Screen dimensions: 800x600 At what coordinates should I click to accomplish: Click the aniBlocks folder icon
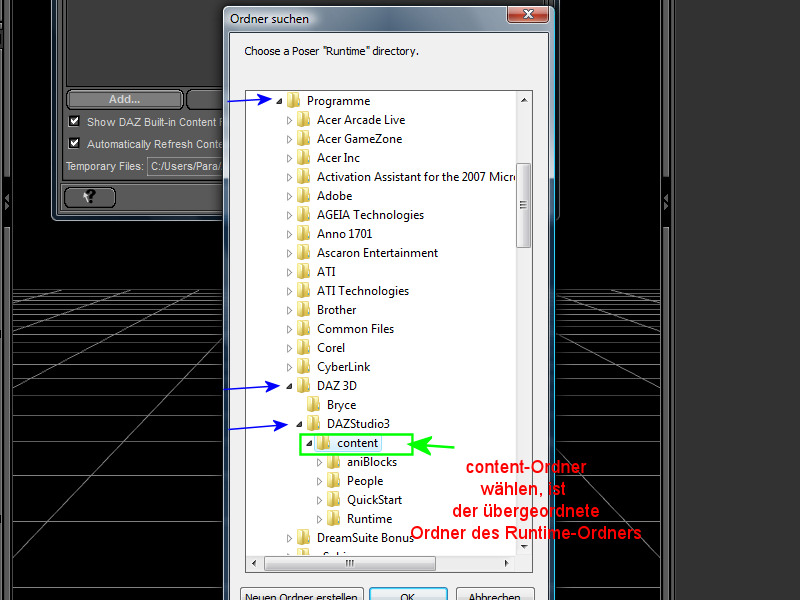[x=334, y=462]
